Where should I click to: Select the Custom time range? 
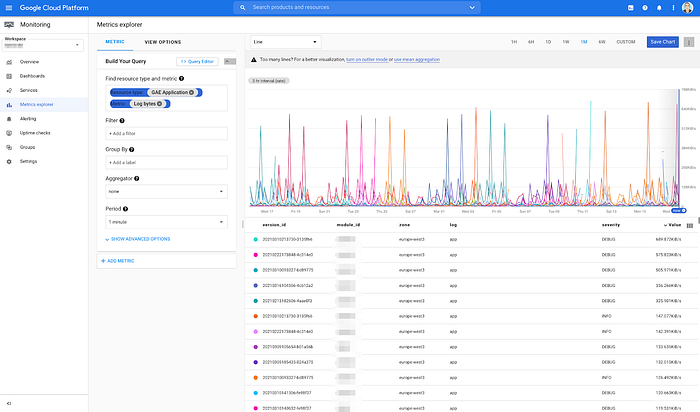pyautogui.click(x=625, y=42)
